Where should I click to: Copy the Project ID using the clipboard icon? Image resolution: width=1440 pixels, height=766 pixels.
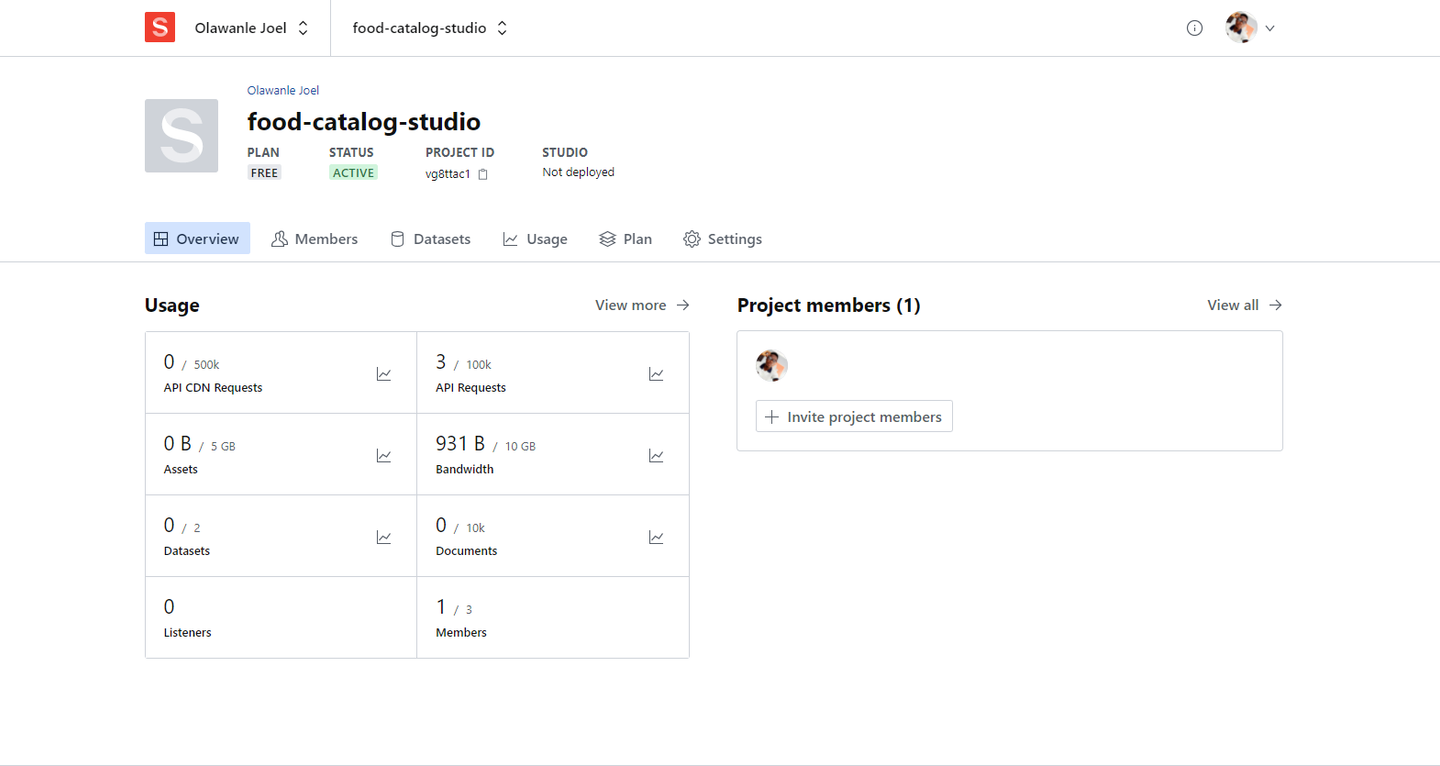pos(483,173)
